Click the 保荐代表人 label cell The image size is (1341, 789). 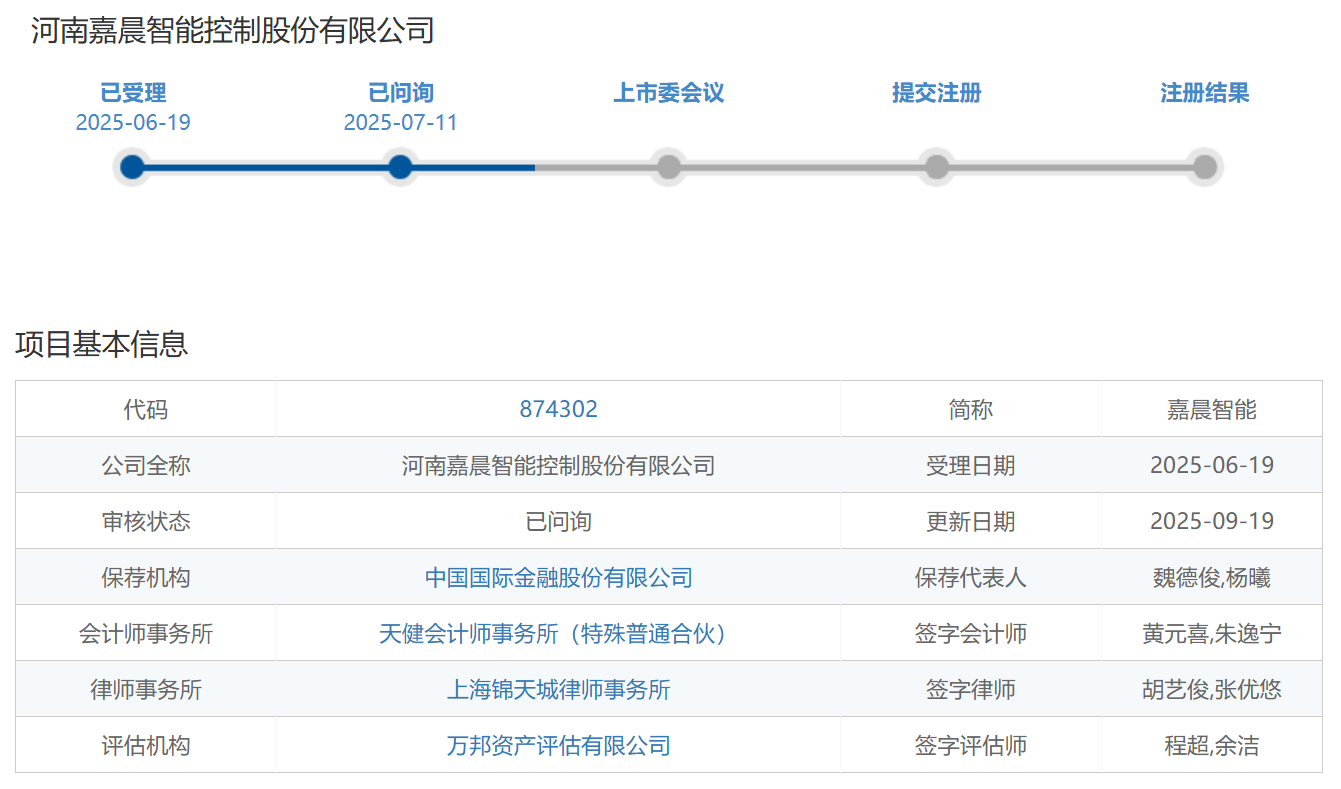[971, 577]
